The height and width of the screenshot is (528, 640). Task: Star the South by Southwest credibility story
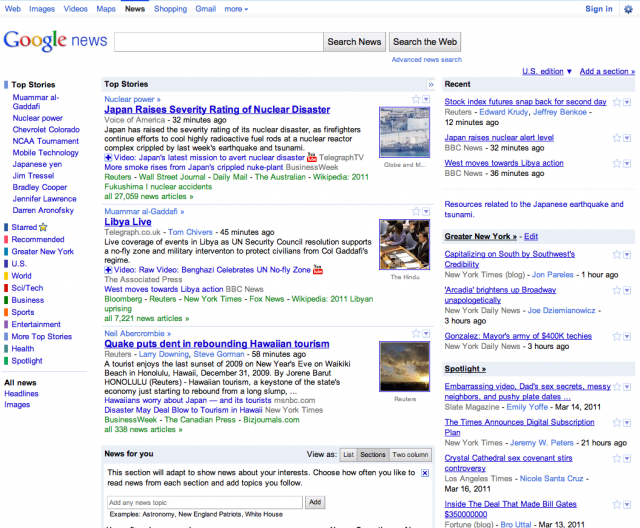point(617,255)
